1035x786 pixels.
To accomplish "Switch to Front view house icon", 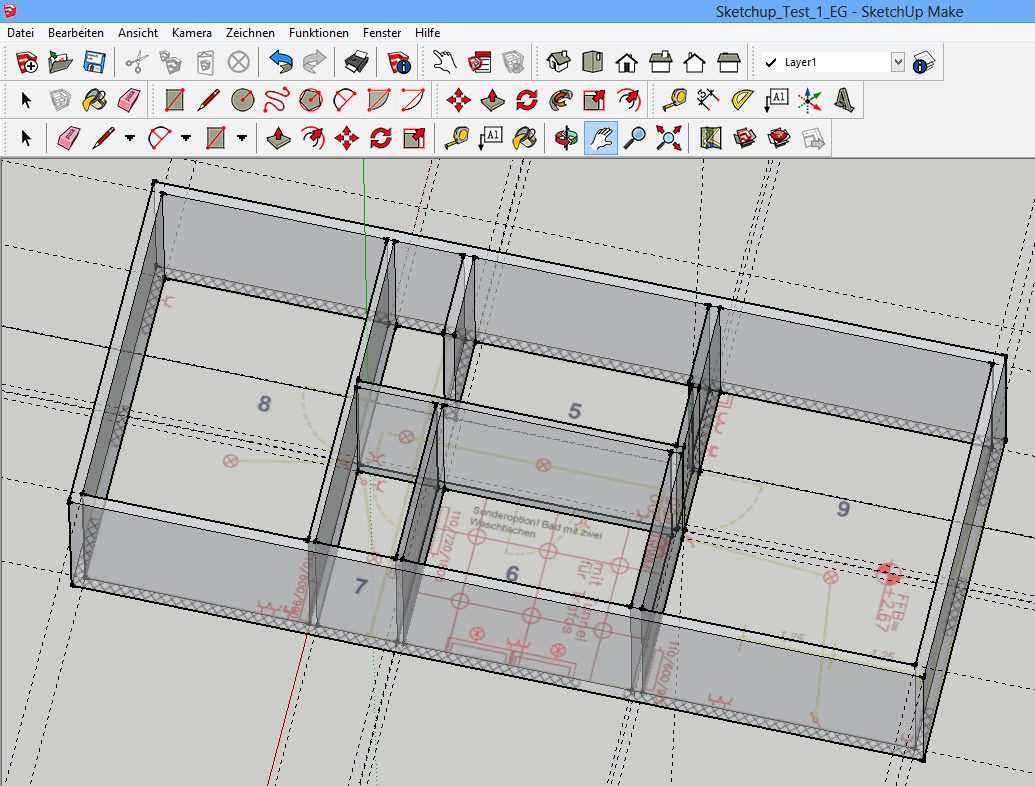I will tap(626, 62).
